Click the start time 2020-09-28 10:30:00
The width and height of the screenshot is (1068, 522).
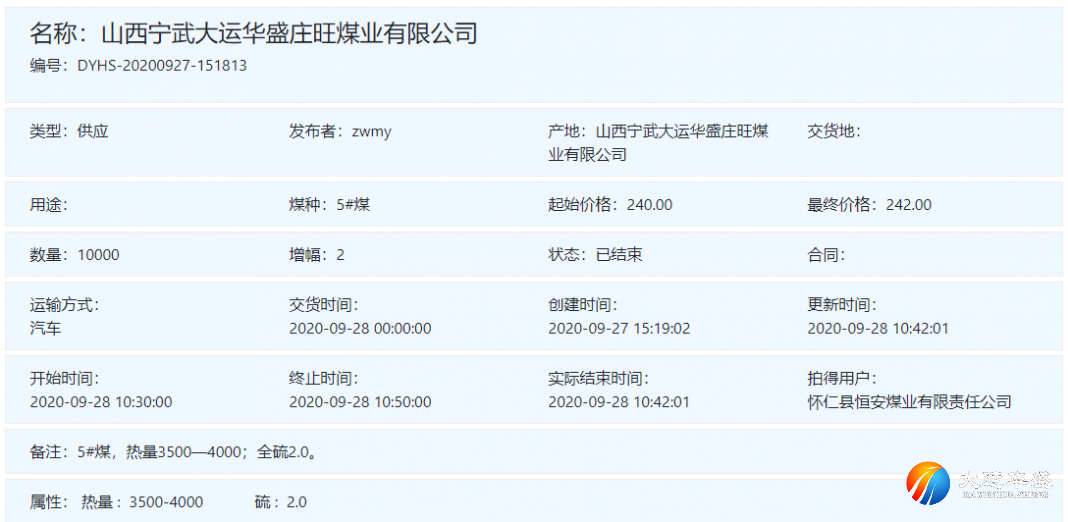101,402
